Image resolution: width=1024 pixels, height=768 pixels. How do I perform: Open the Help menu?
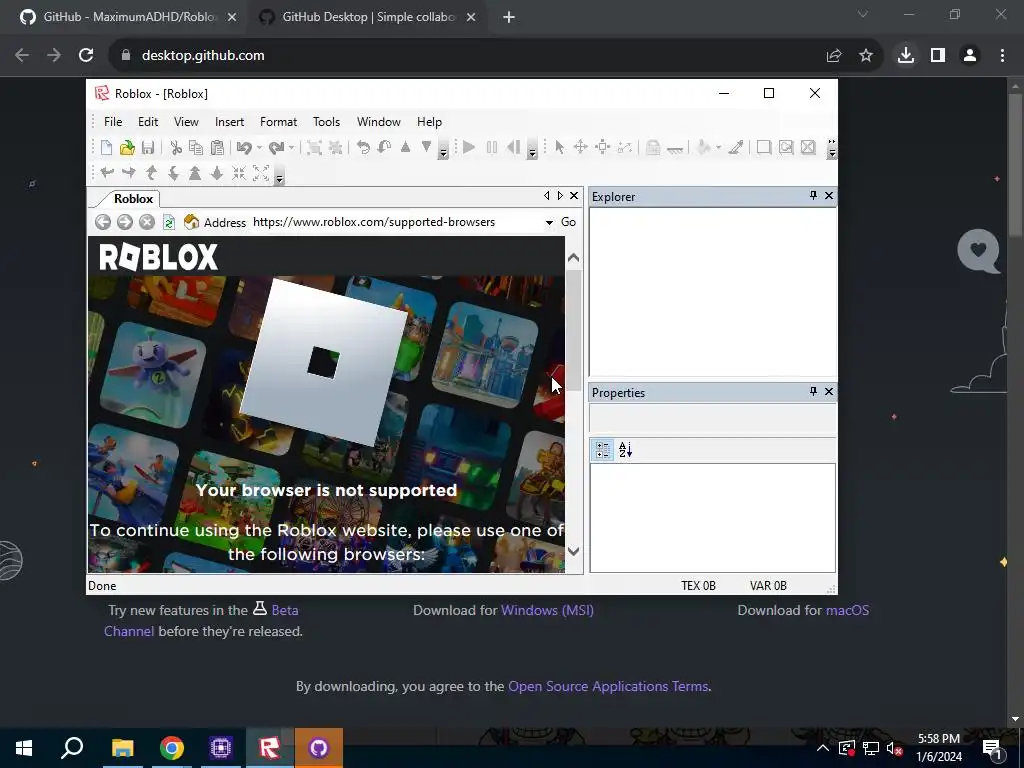429,122
